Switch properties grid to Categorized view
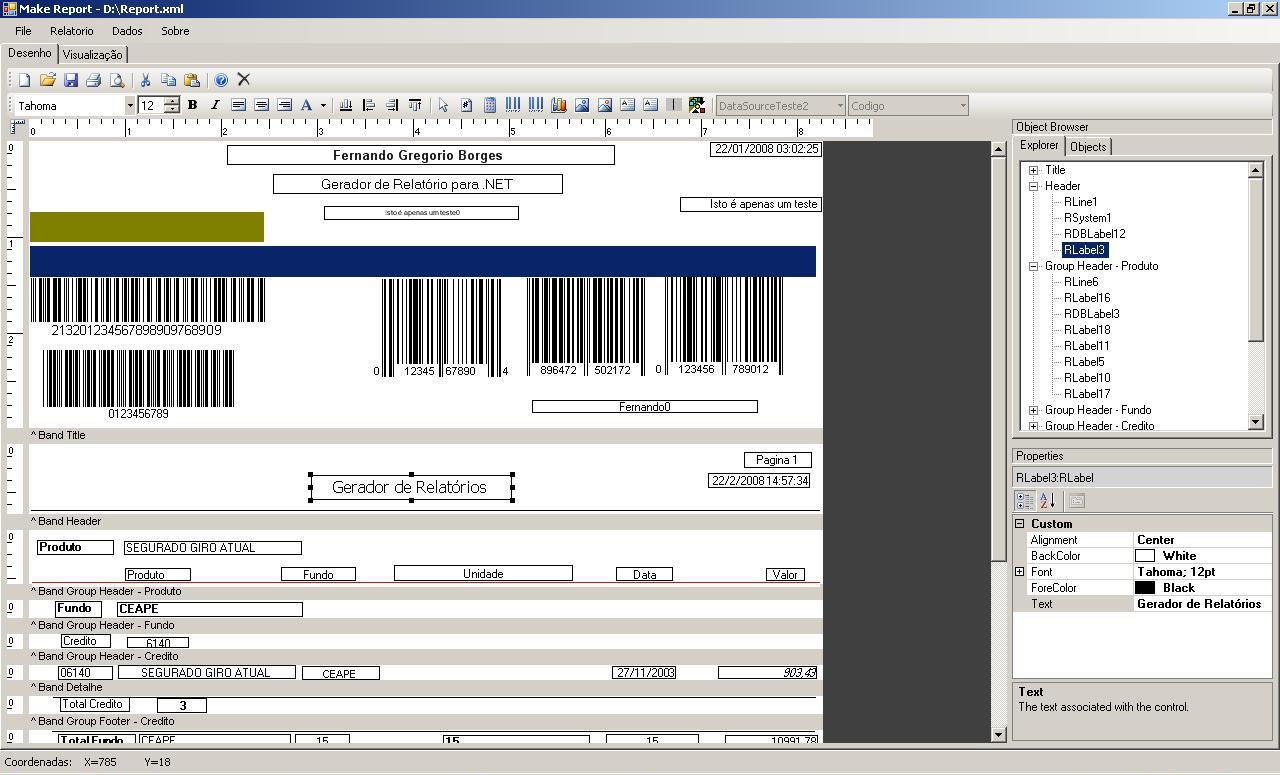This screenshot has height=775, width=1280. tap(1025, 501)
